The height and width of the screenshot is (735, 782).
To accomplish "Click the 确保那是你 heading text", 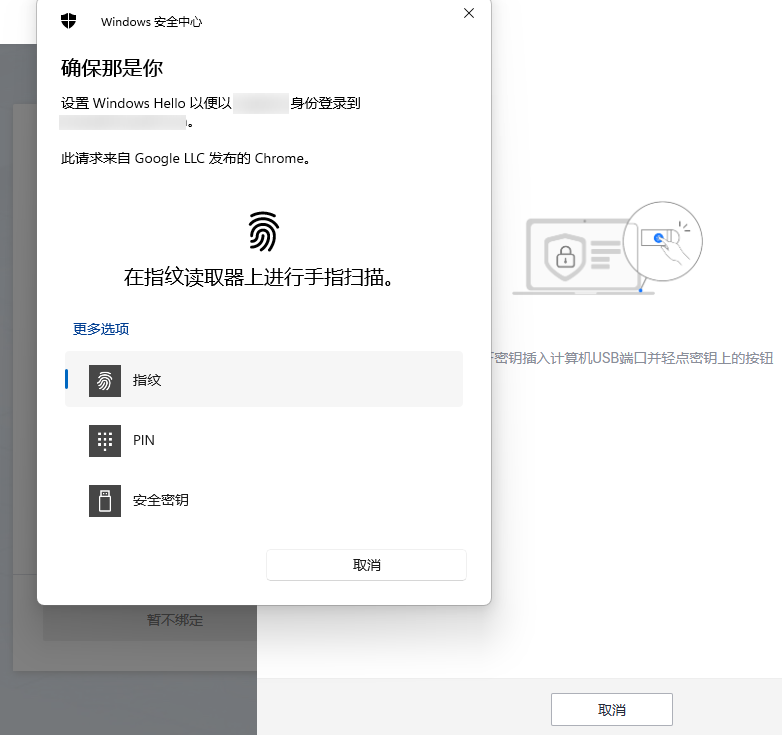I will pos(112,68).
